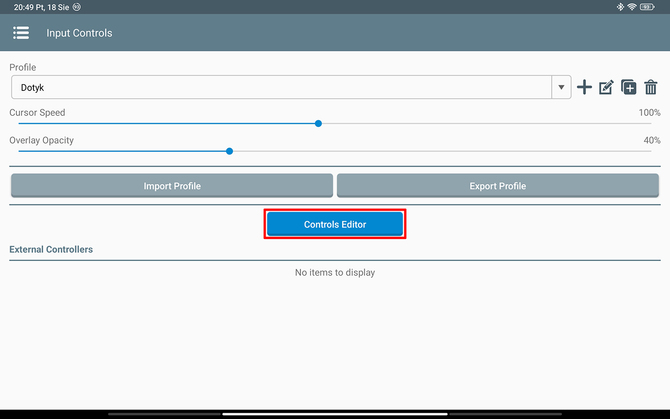Click the External Controllers section header
This screenshot has height=419, width=670.
[x=51, y=249]
